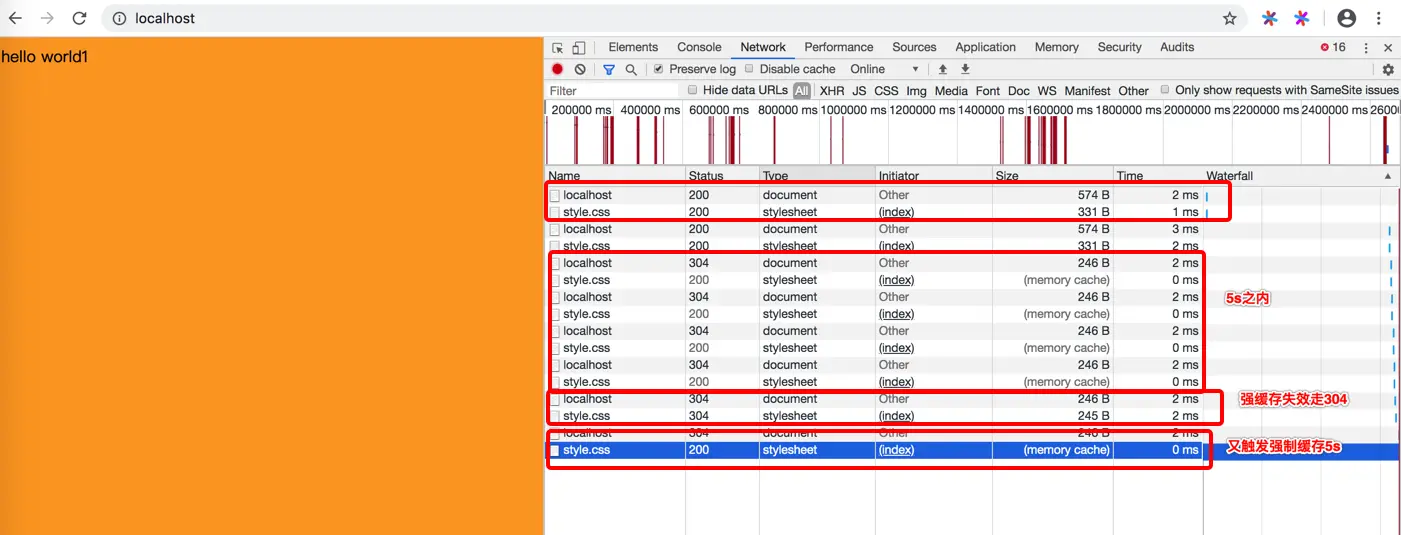Sort requests by Initiator column
Image resolution: width=1402 pixels, height=535 pixels.
[933, 176]
